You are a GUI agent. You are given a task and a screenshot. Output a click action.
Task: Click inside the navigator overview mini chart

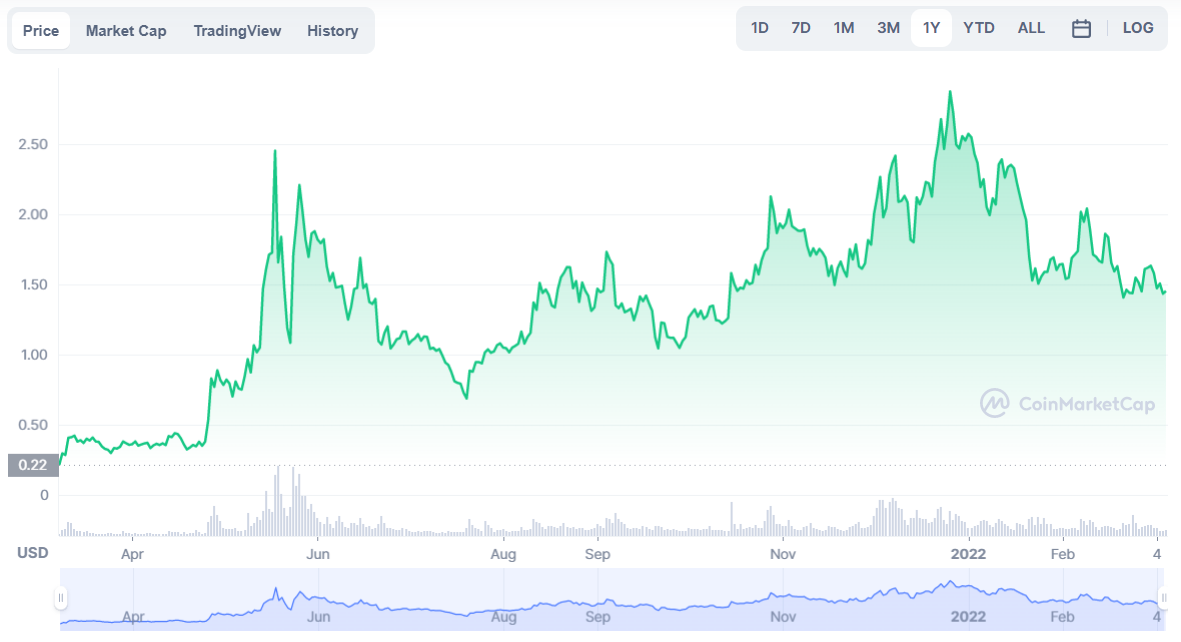click(612, 600)
